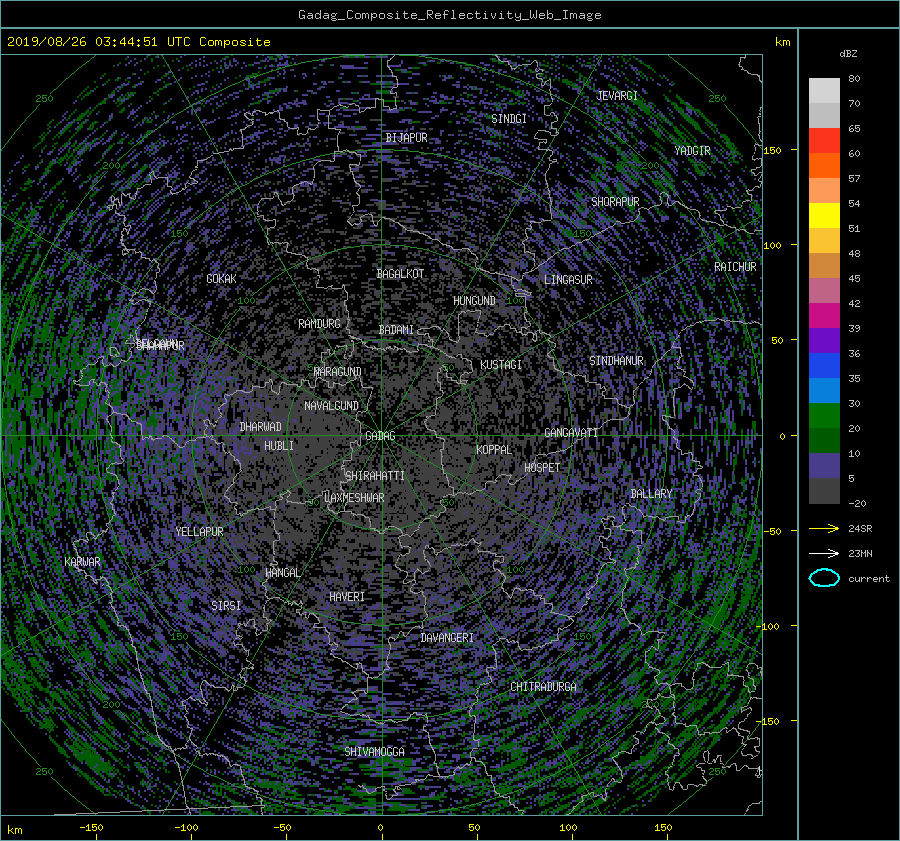The width and height of the screenshot is (900, 841).
Task: Click the Gadag_Composite_Reflectivity_Web_Image title
Action: point(449,15)
